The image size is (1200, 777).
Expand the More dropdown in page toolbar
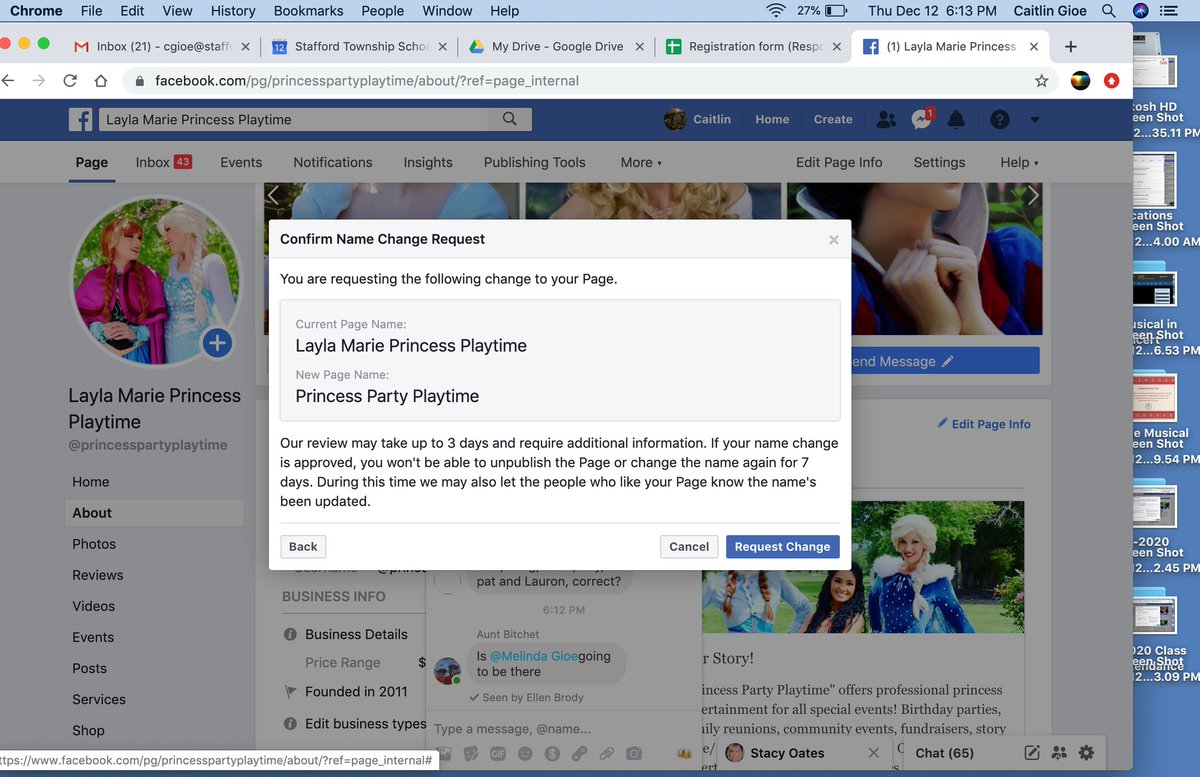pyautogui.click(x=641, y=162)
